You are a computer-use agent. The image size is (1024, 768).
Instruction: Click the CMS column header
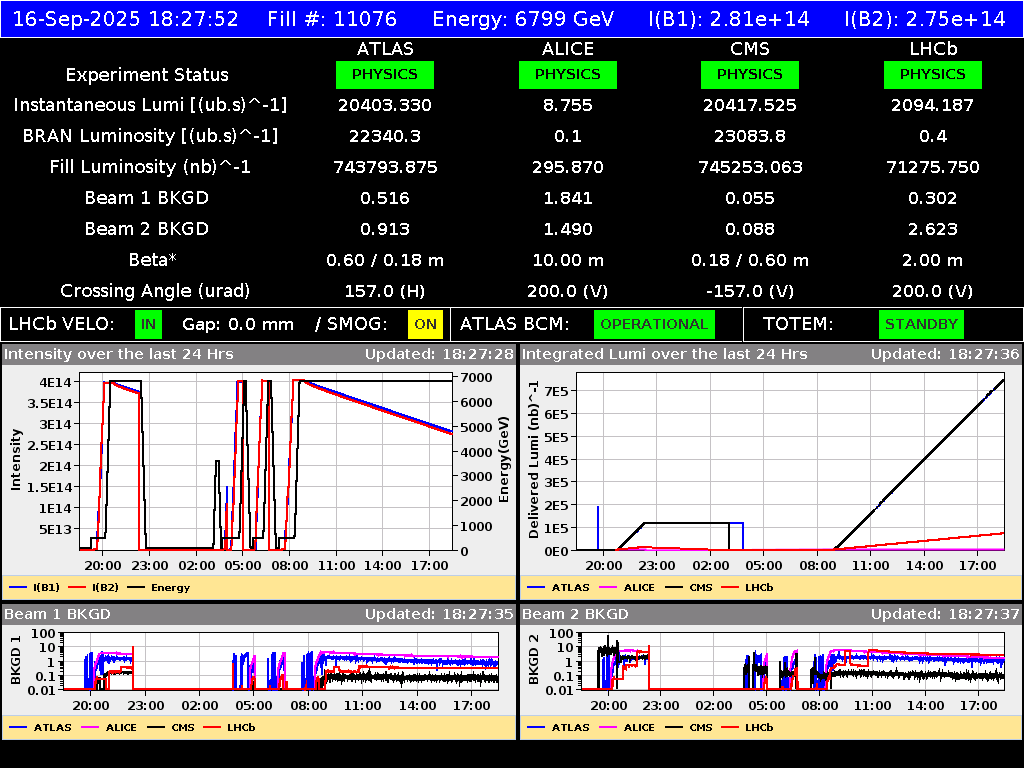(x=750, y=49)
